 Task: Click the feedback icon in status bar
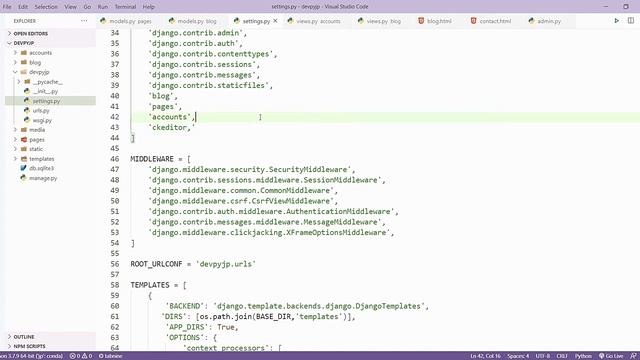(633, 356)
